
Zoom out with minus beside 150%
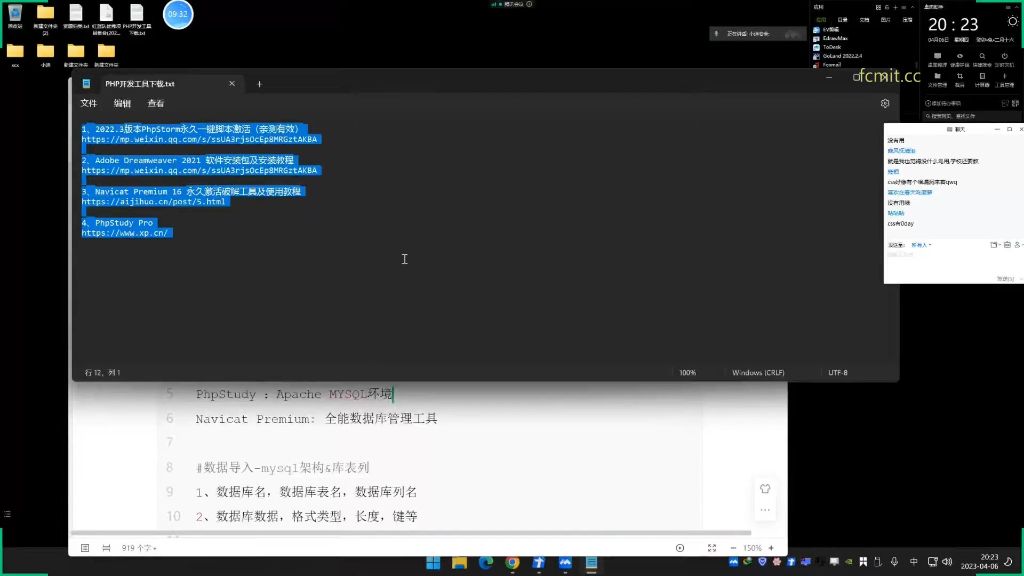pos(733,548)
